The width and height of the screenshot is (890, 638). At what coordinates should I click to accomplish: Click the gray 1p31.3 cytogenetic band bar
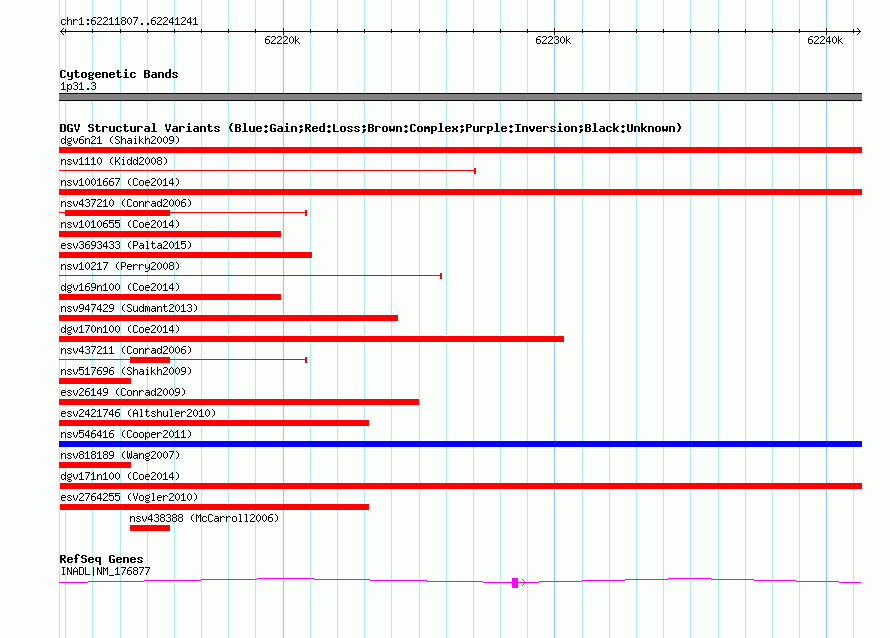(x=460, y=97)
